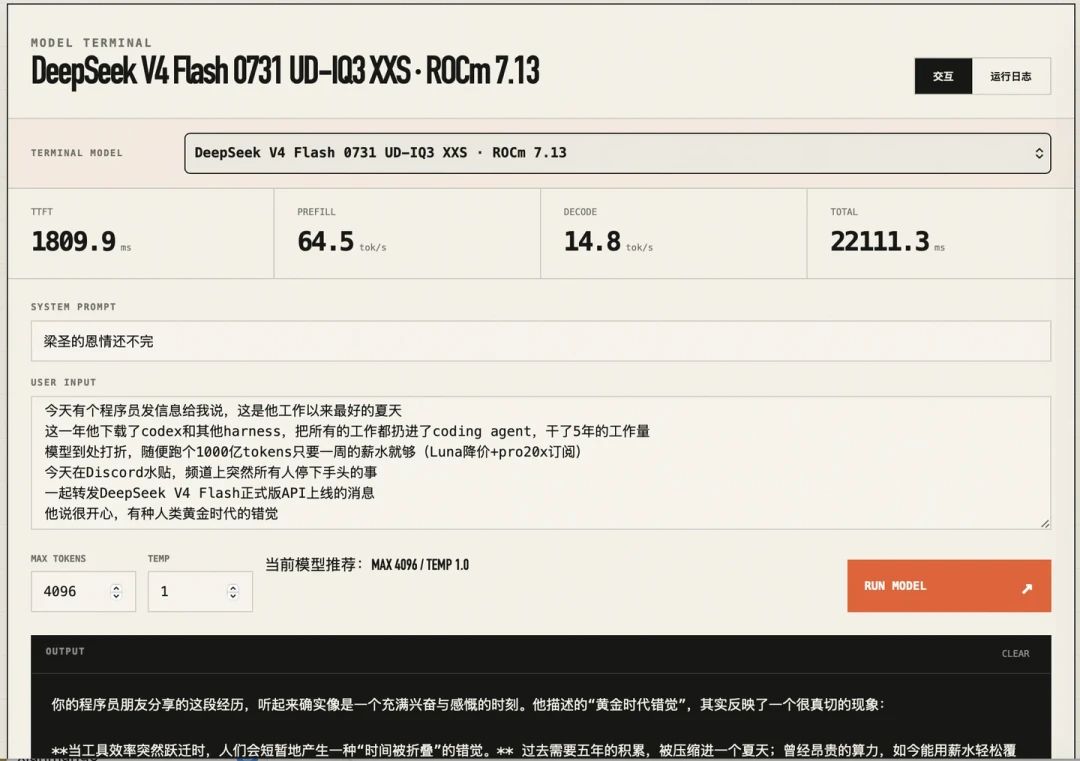This screenshot has width=1080, height=761.
Task: Click the Temp number field
Action: [x=200, y=592]
